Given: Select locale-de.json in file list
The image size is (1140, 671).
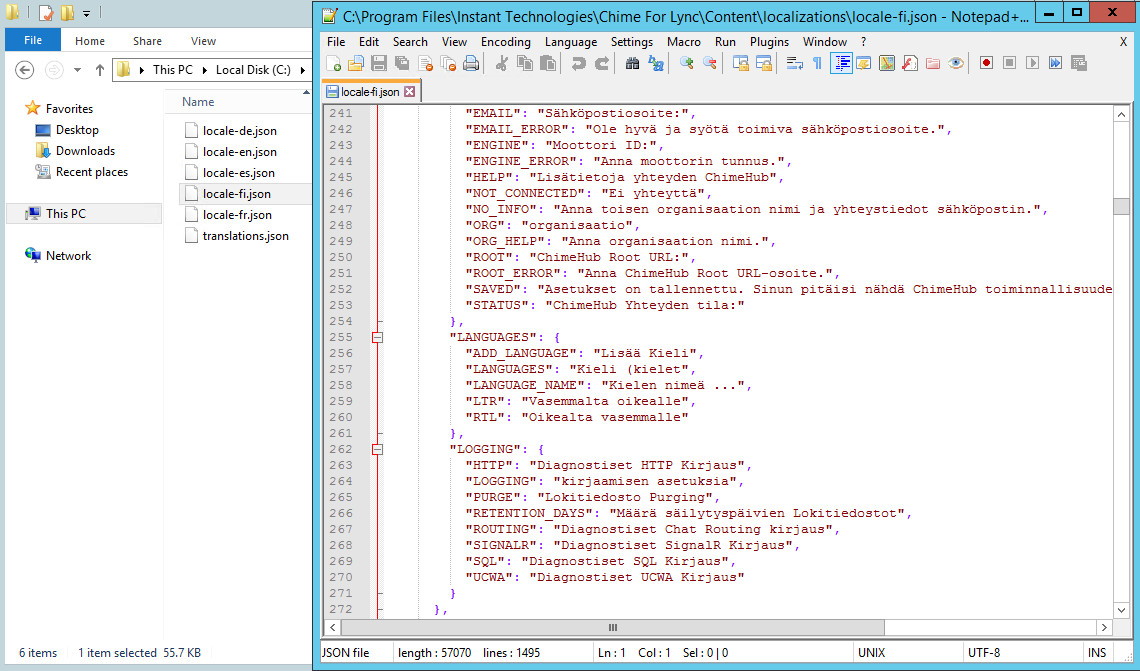Looking at the screenshot, I should (x=239, y=131).
